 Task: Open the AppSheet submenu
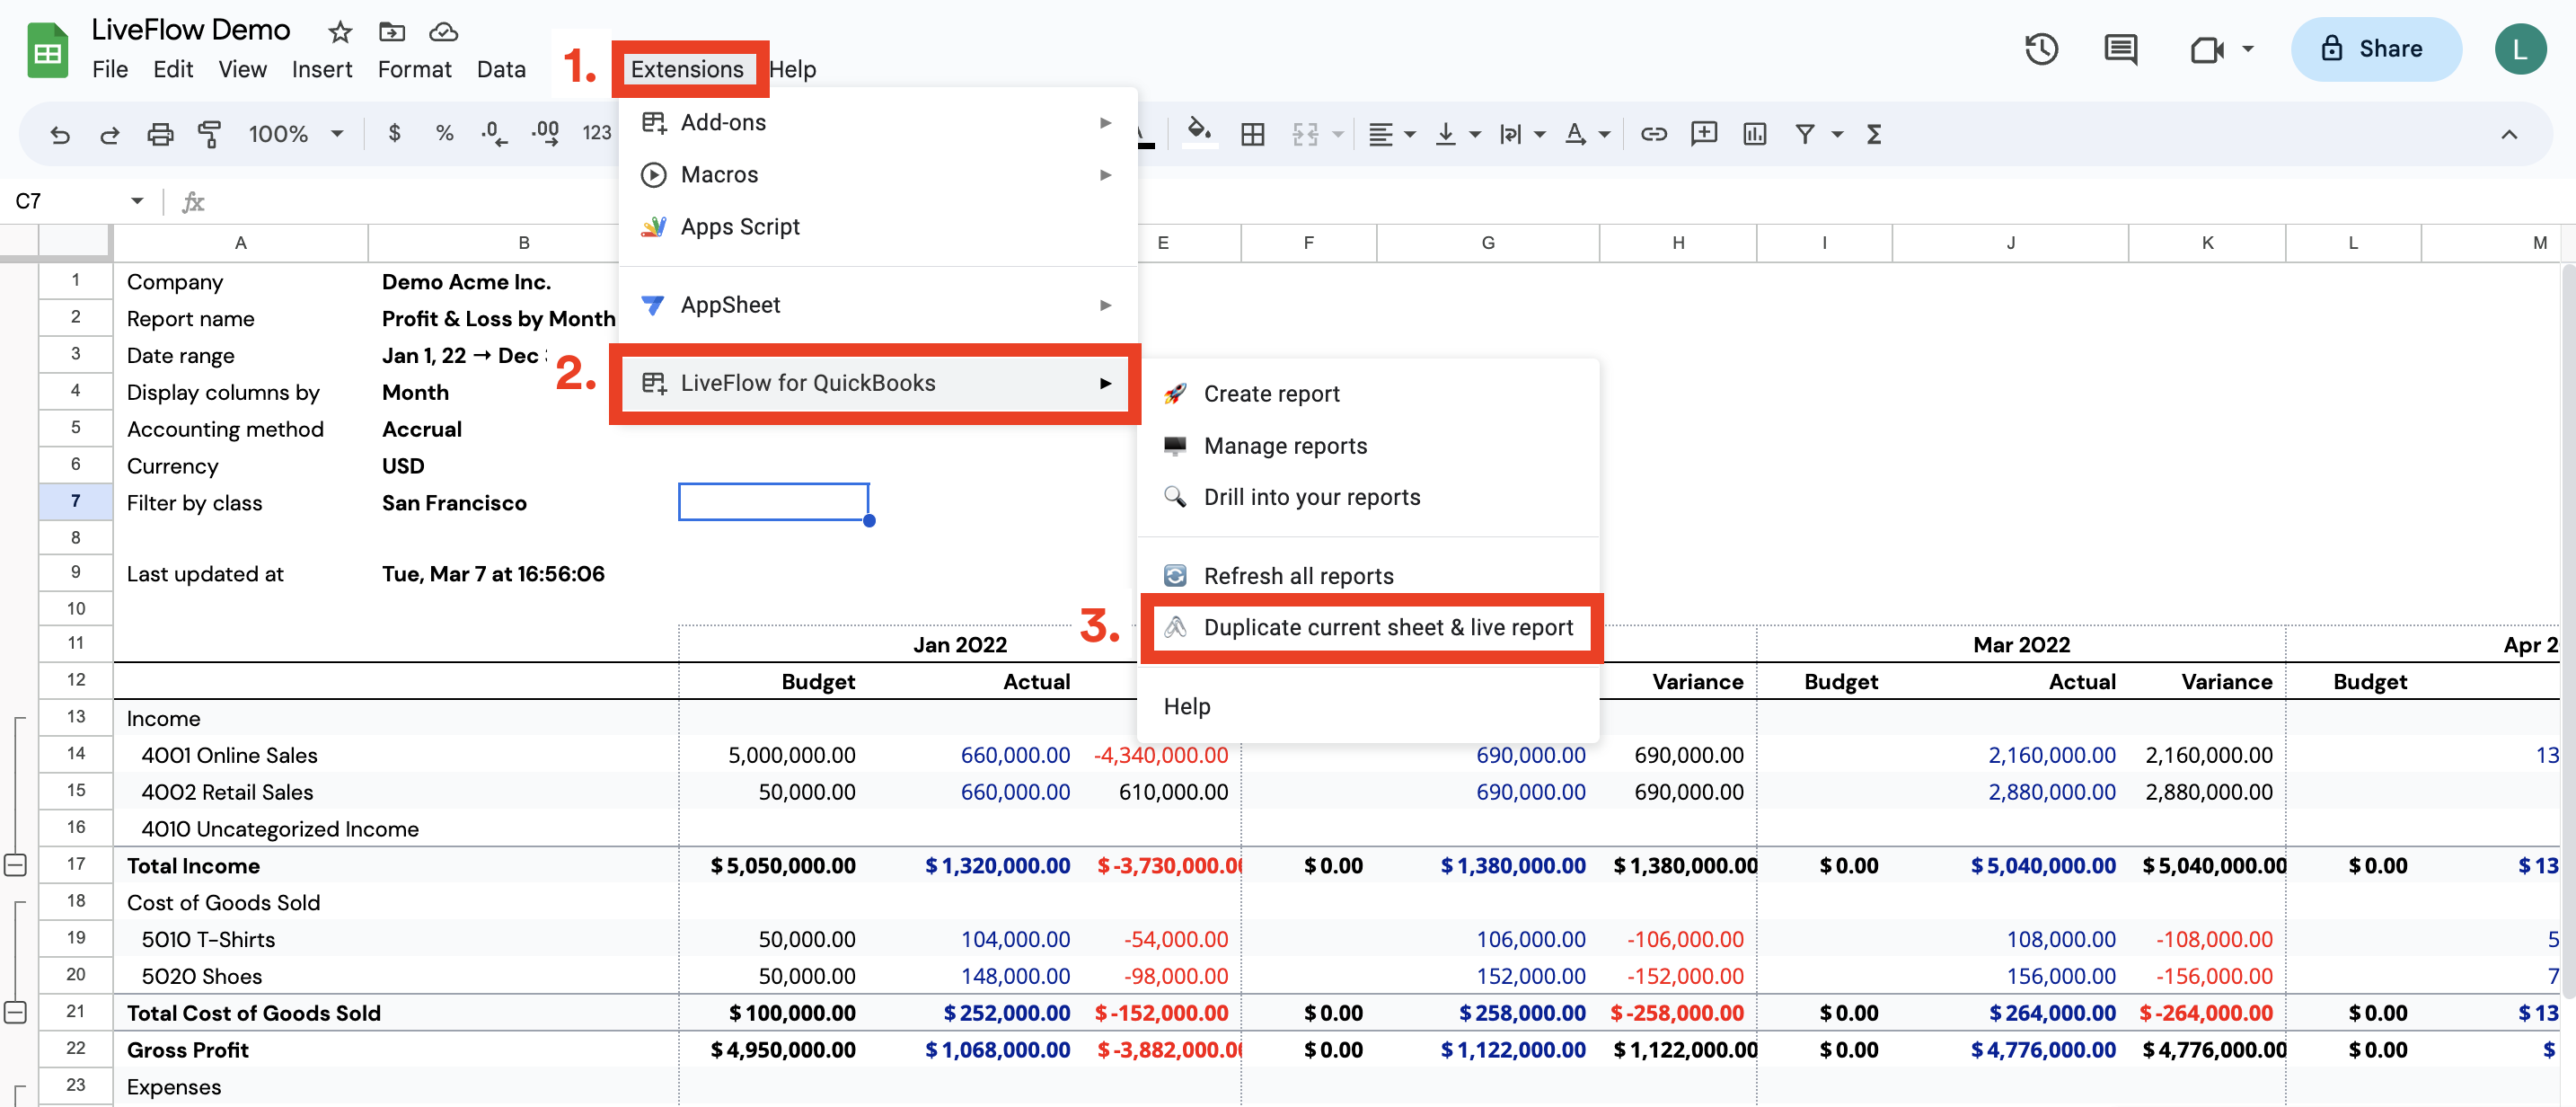[877, 304]
